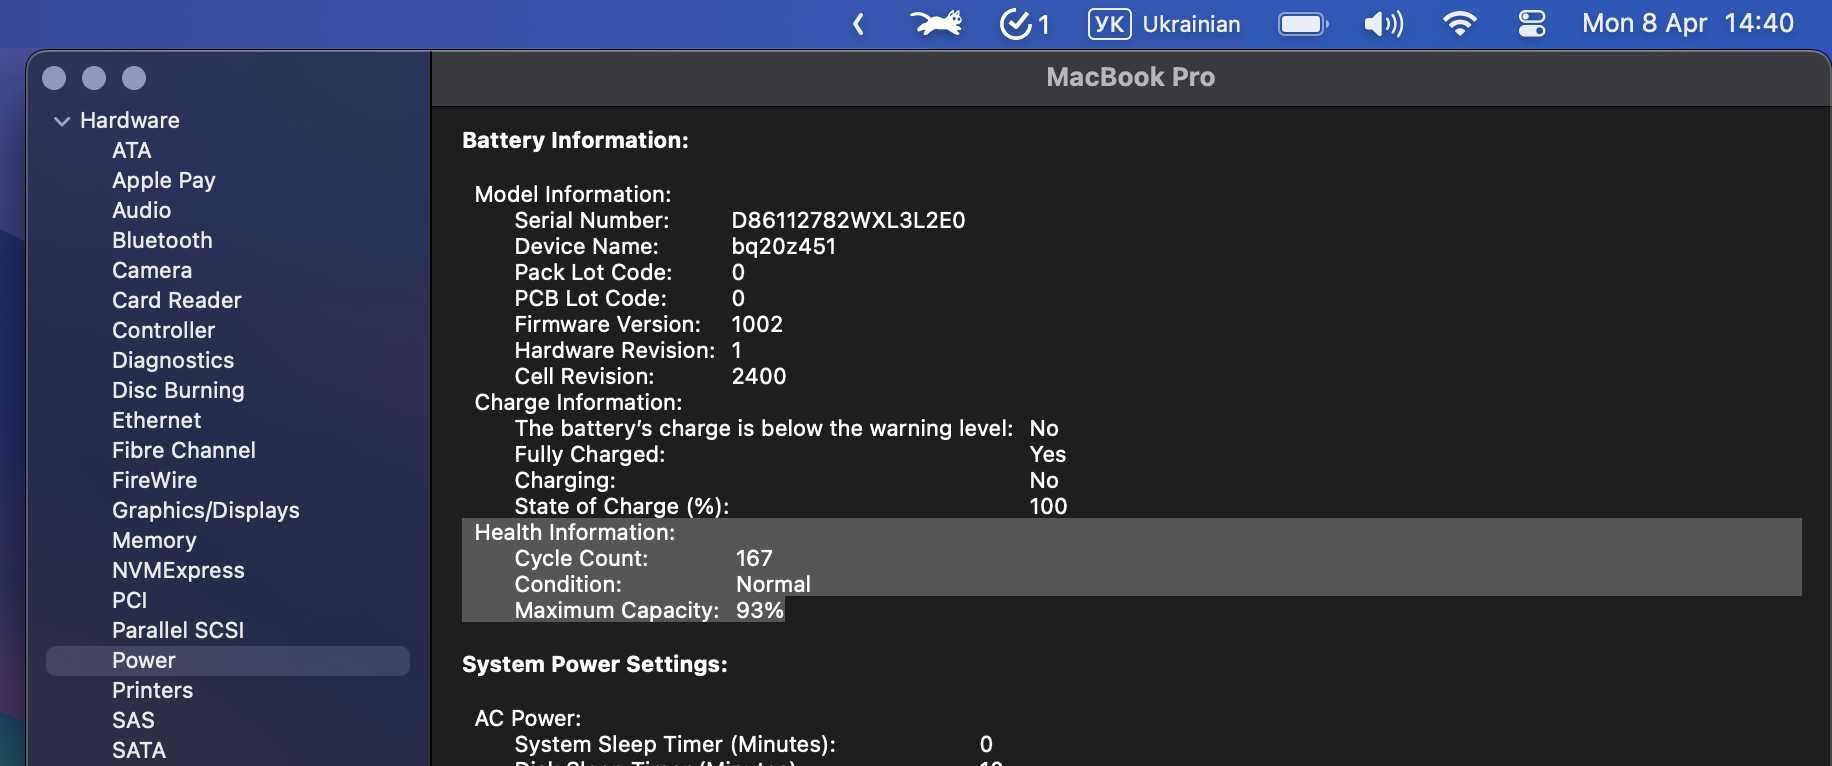The width and height of the screenshot is (1832, 766).
Task: Open the Memory entry
Action: pos(154,540)
